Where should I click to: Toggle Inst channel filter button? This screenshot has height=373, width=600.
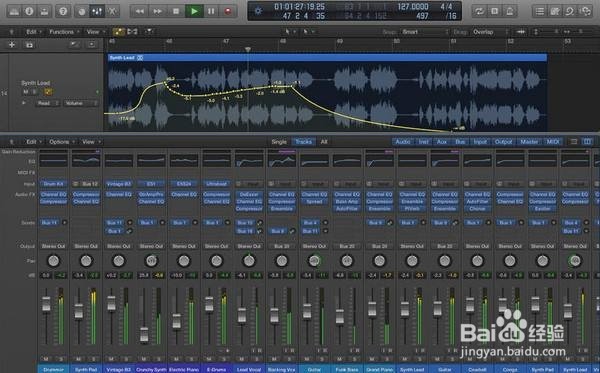pos(424,142)
